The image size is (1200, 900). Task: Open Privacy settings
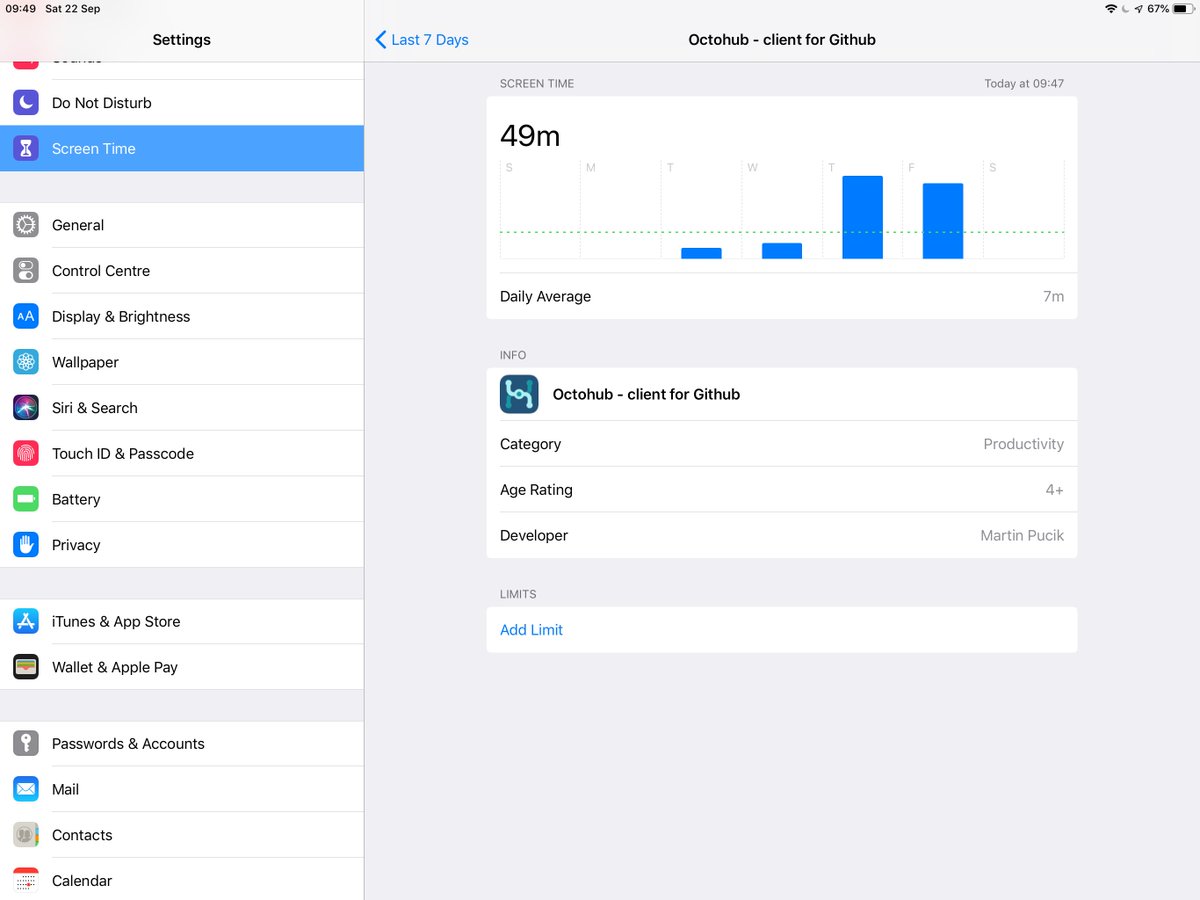[x=182, y=545]
